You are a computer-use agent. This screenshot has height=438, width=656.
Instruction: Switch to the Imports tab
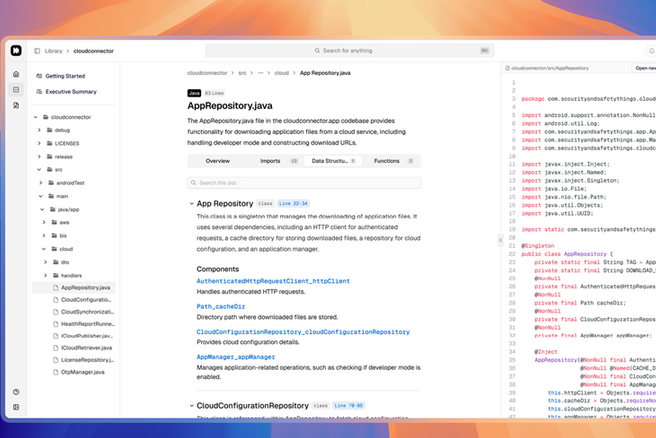point(270,161)
